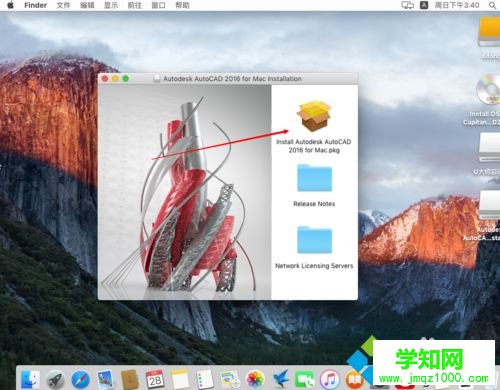Open iTunes from the Dock

(x=330, y=379)
